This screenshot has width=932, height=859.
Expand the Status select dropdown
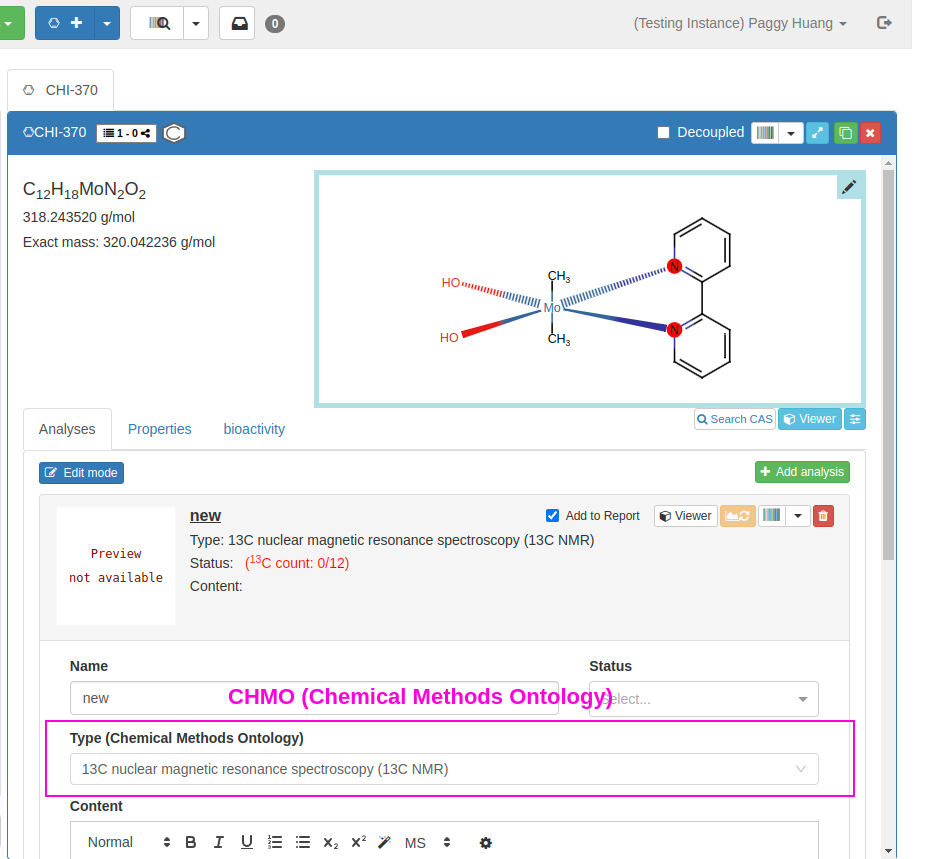(x=703, y=699)
